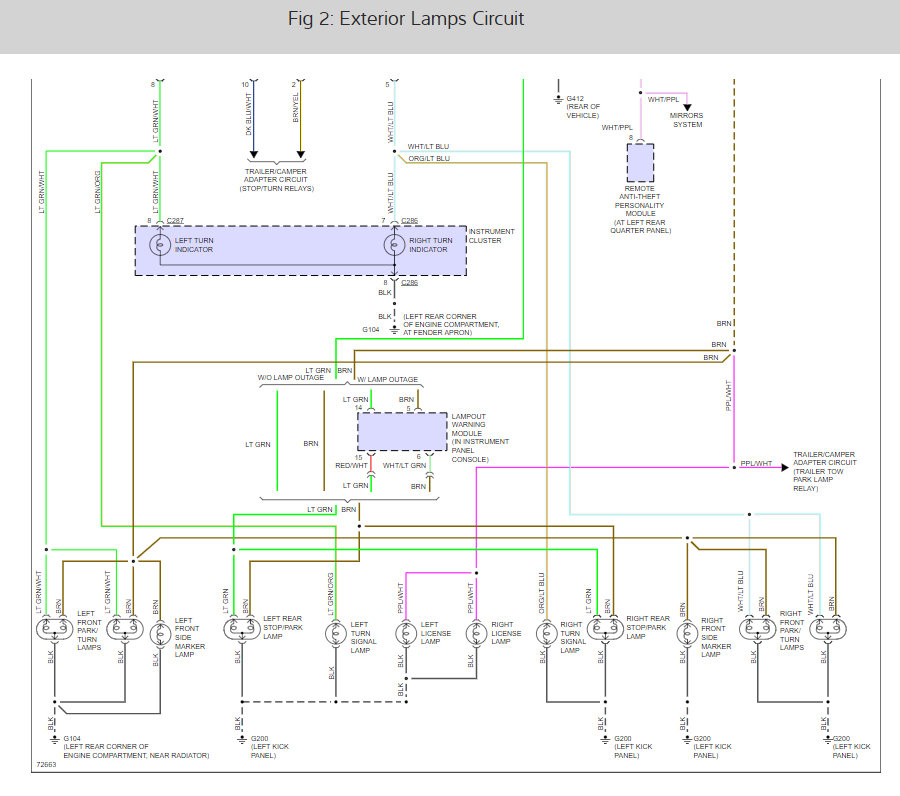This screenshot has width=900, height=796.
Task: Click the Left Turn Signal Lamp symbol
Action: [x=336, y=634]
